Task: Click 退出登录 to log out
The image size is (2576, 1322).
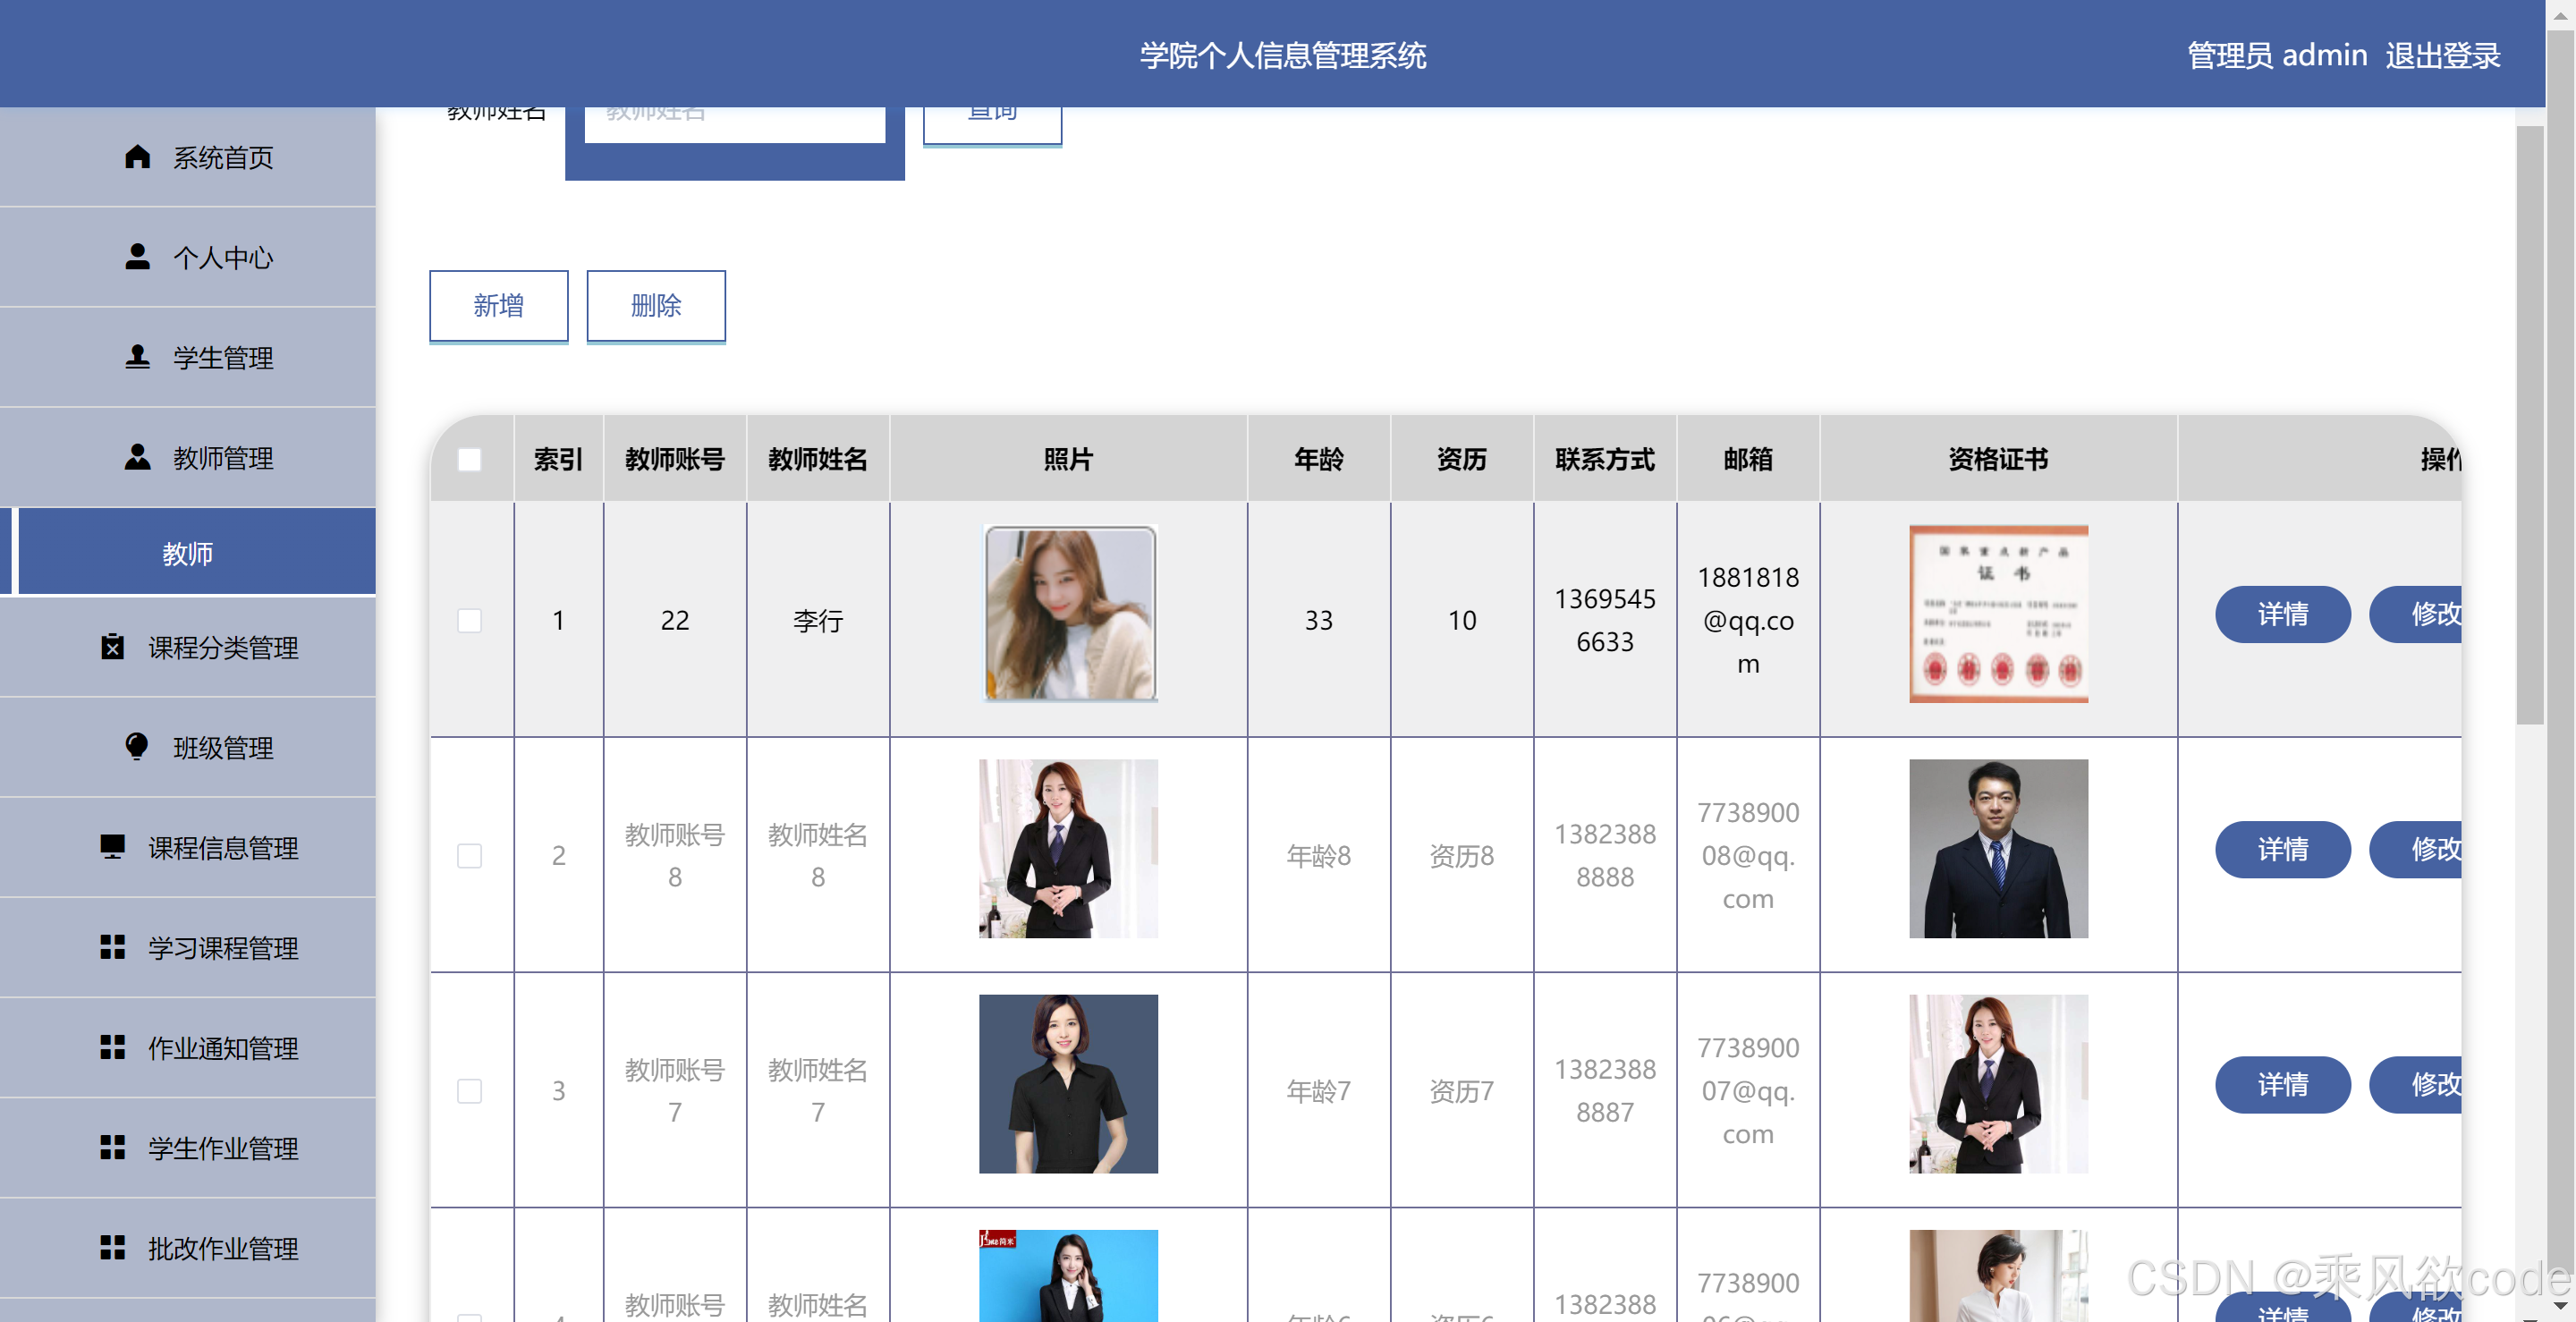Action: click(x=2441, y=56)
